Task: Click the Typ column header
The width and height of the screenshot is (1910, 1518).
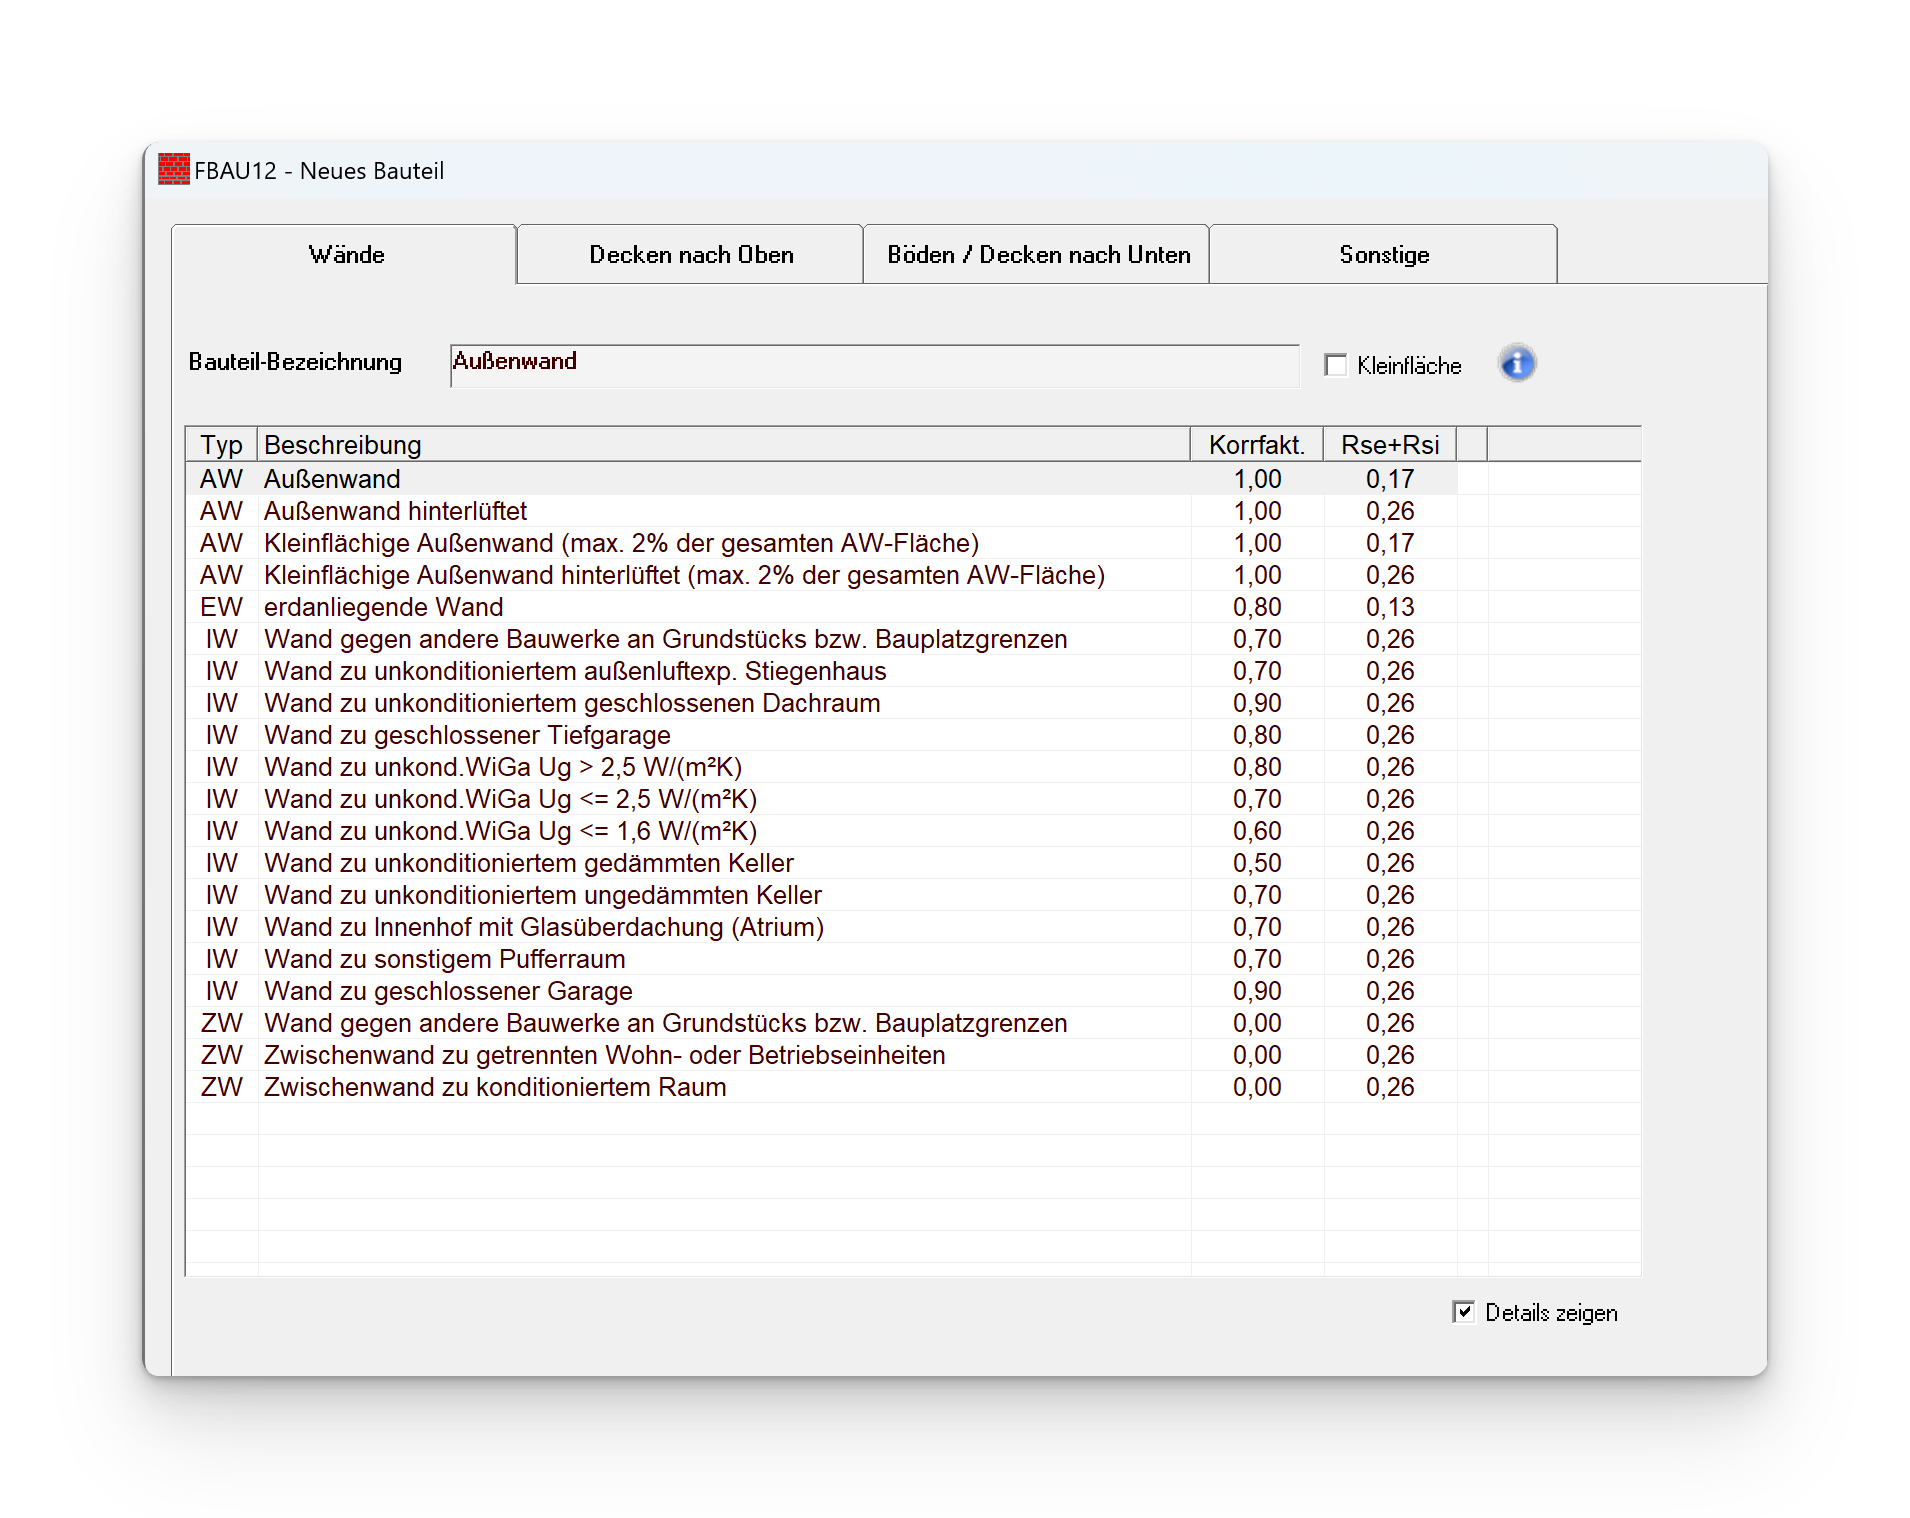Action: (x=221, y=445)
